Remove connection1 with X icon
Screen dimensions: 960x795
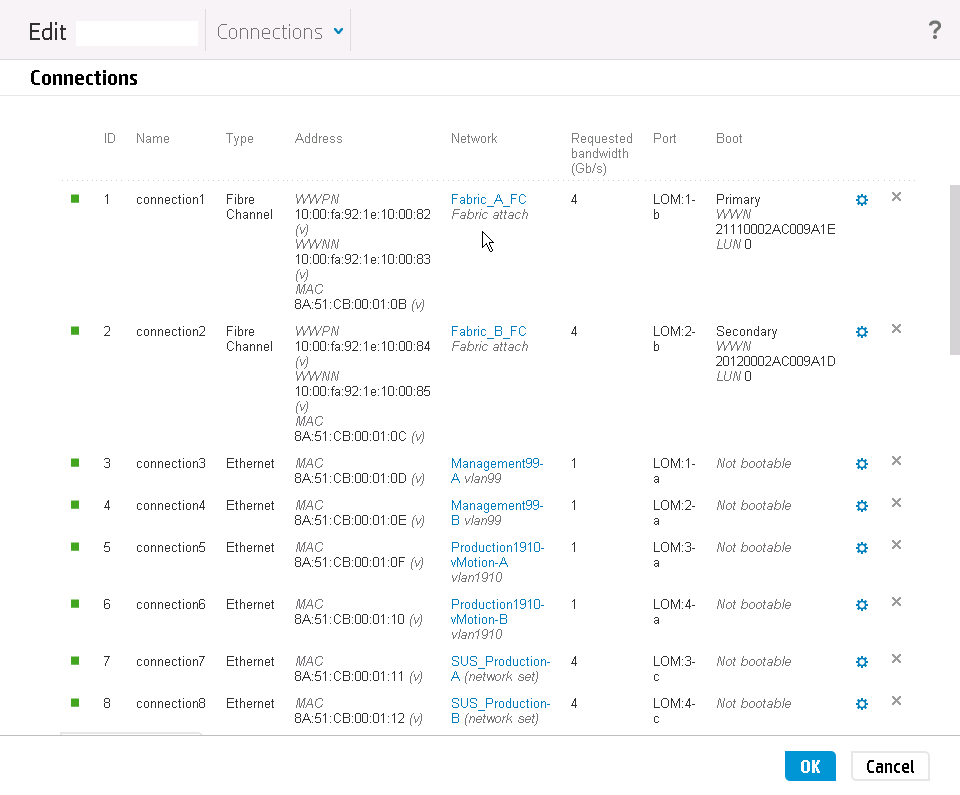(896, 197)
